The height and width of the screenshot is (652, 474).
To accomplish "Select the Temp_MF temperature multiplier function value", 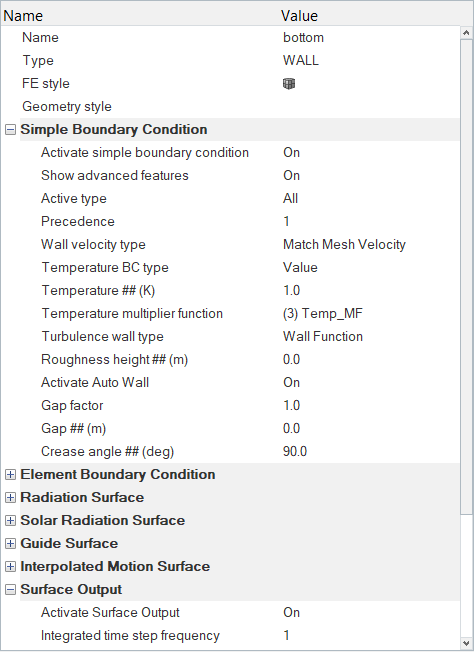I will (x=323, y=314).
